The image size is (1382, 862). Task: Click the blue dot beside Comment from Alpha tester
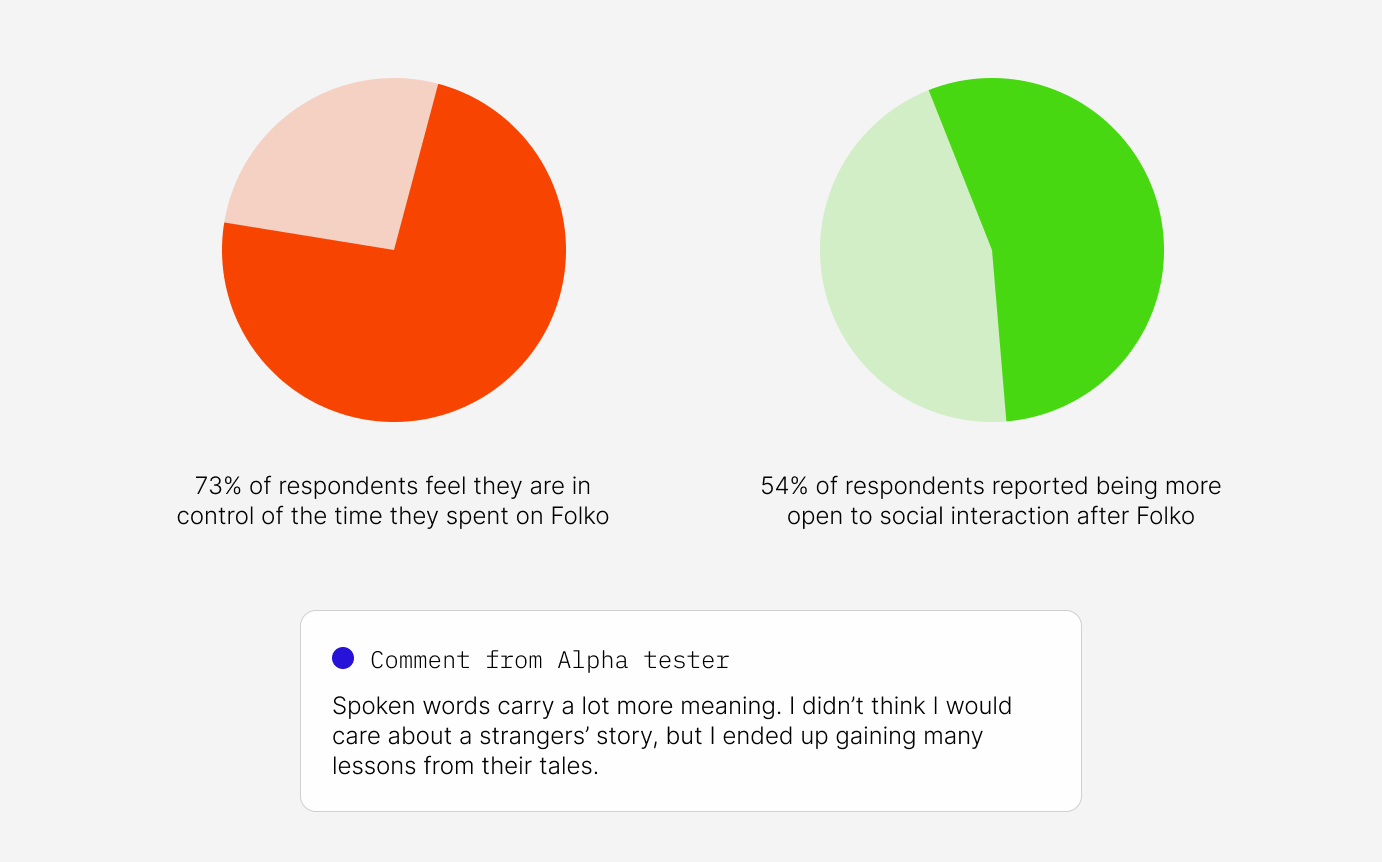tap(343, 658)
